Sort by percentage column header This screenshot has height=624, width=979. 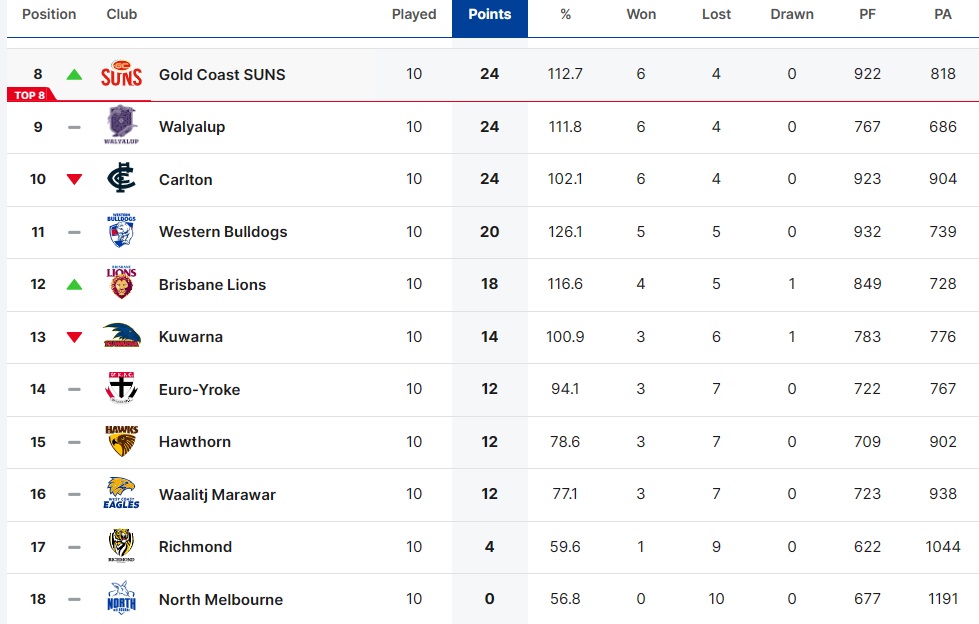565,14
